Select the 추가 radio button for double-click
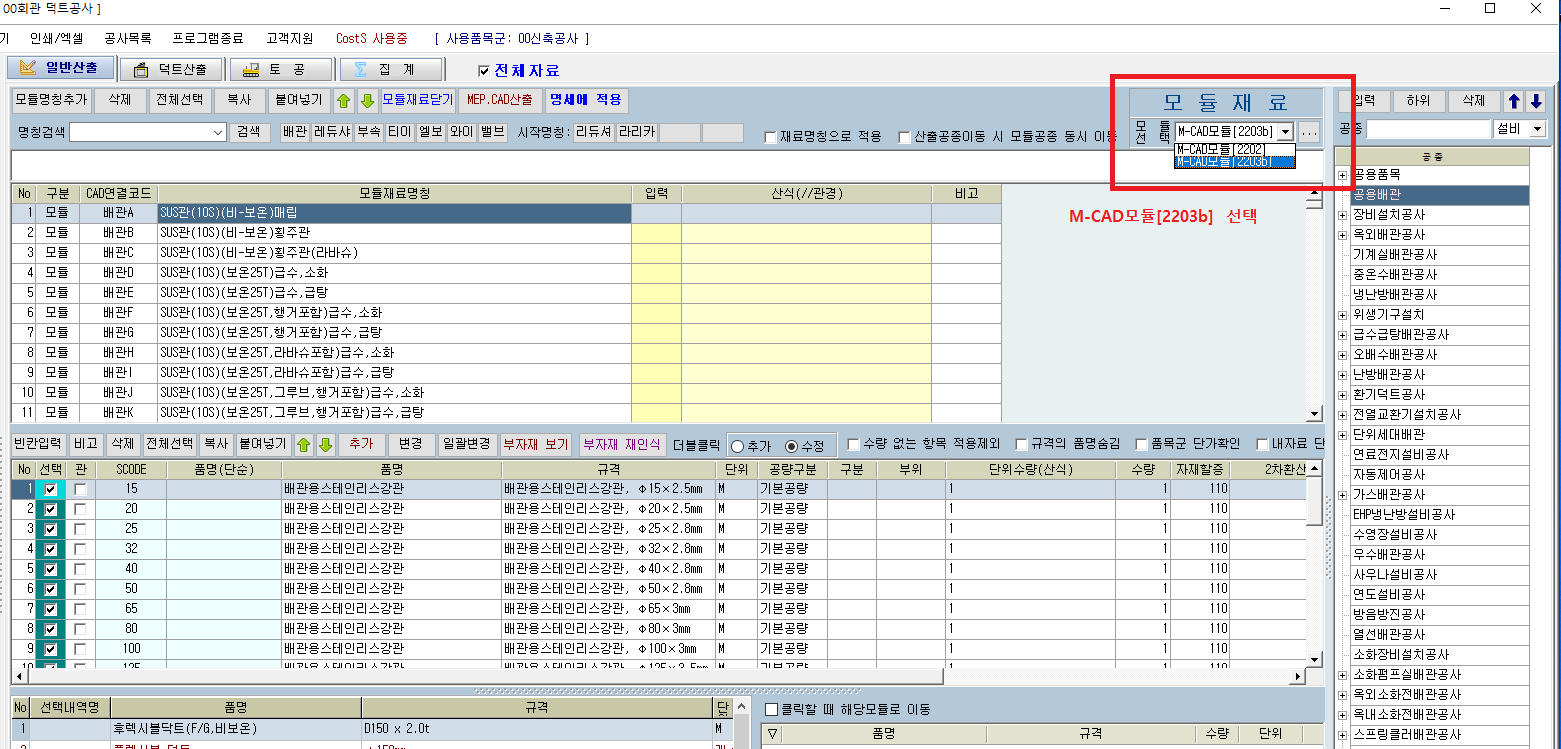 (x=739, y=446)
